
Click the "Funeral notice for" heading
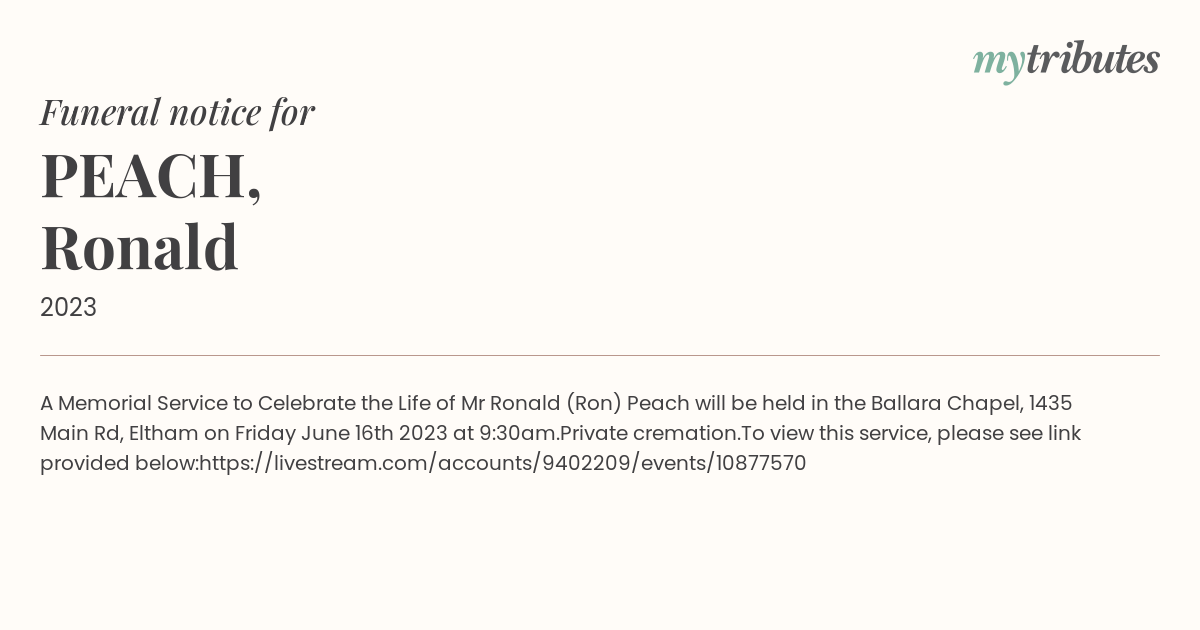[x=177, y=112]
